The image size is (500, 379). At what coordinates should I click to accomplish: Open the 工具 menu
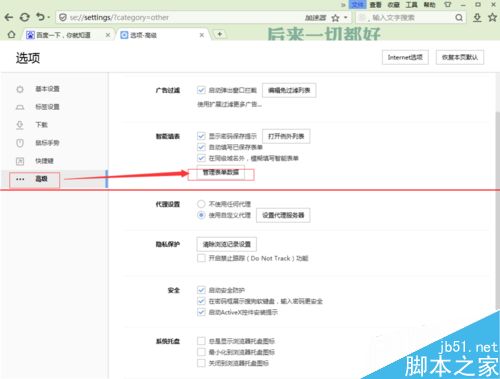[411, 5]
